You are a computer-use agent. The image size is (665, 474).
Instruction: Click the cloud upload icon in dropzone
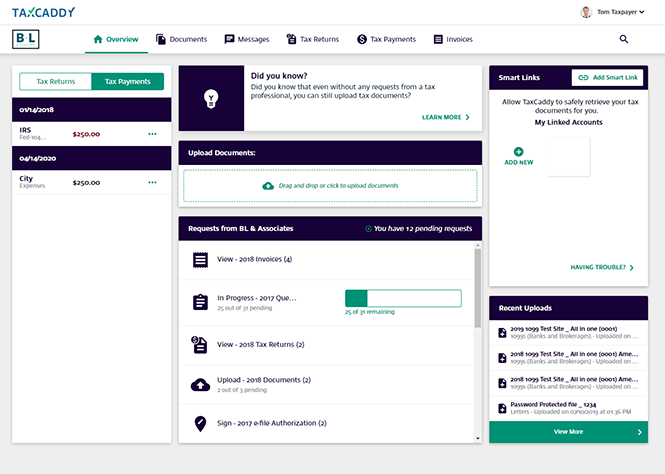[268, 186]
